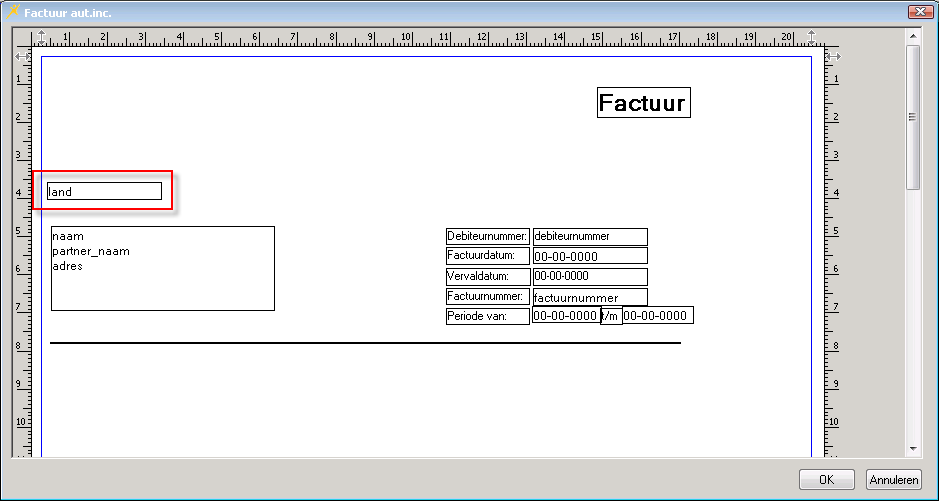The width and height of the screenshot is (939, 501).
Task: Click the application icon in title bar
Action: point(13,12)
